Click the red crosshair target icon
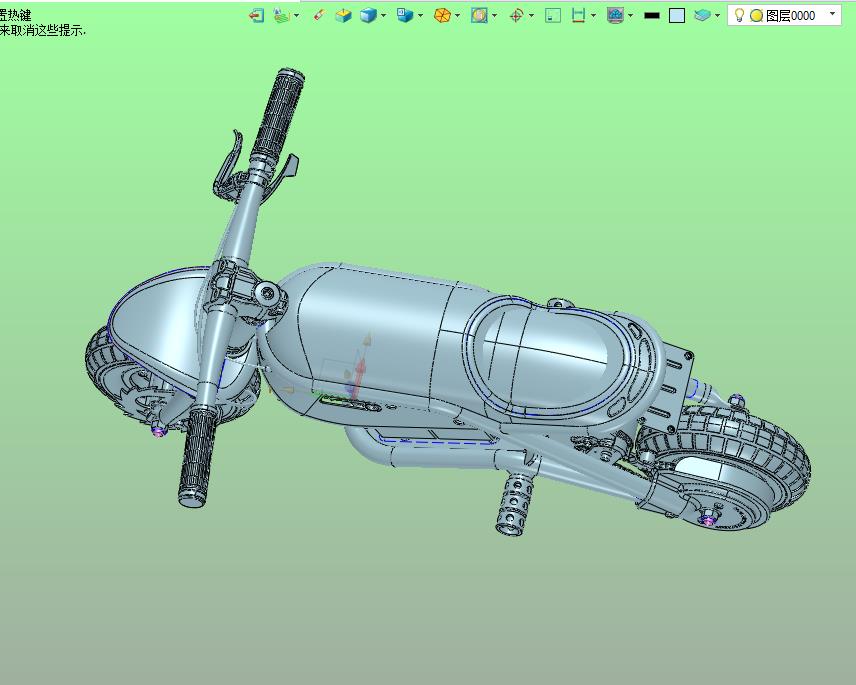Screen dimensions: 856x685 516,15
